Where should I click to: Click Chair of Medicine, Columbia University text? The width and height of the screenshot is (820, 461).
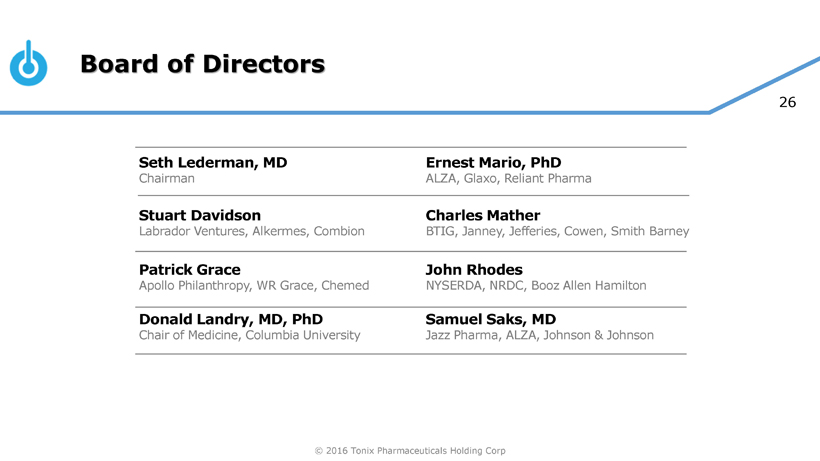click(x=249, y=335)
